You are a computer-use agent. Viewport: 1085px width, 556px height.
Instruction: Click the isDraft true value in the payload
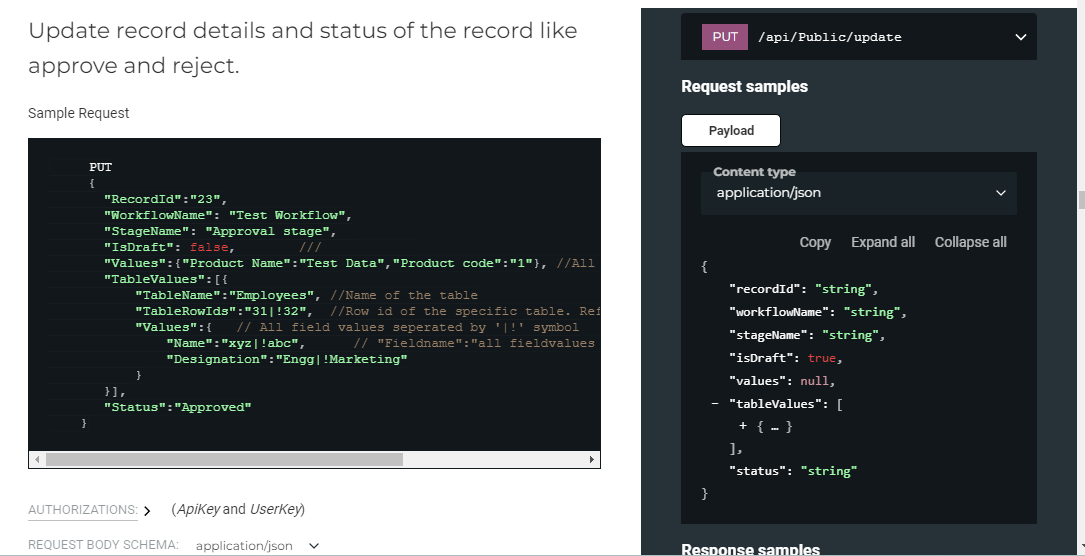tap(821, 358)
